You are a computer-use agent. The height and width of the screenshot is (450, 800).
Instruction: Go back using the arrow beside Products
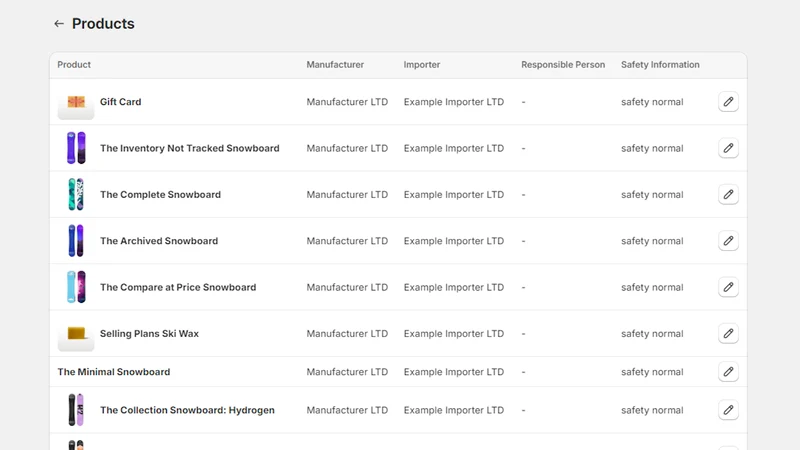tap(59, 23)
